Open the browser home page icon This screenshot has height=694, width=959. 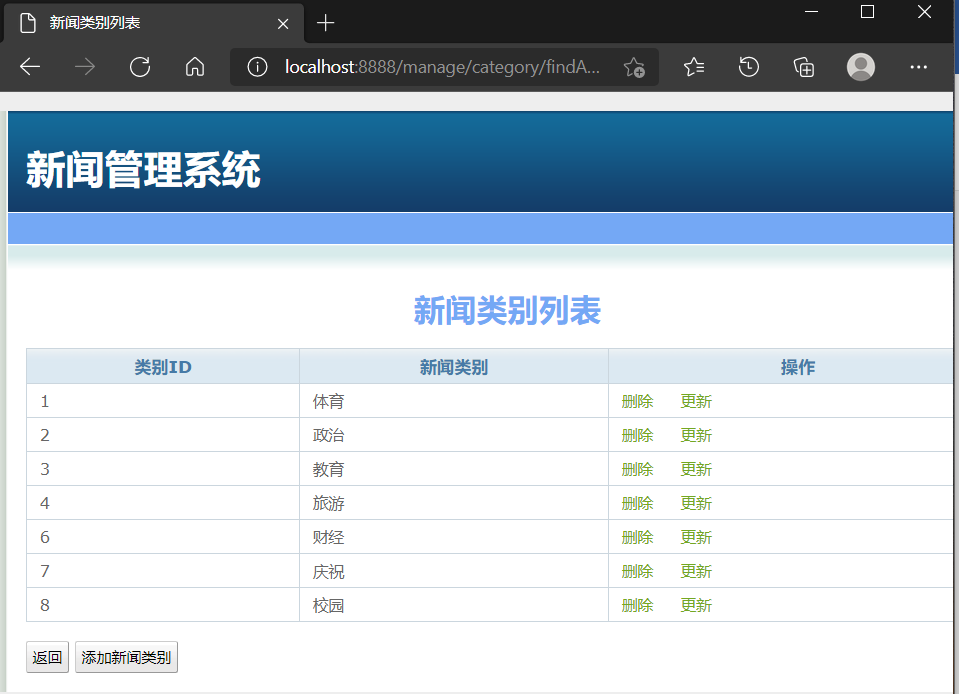pyautogui.click(x=195, y=67)
